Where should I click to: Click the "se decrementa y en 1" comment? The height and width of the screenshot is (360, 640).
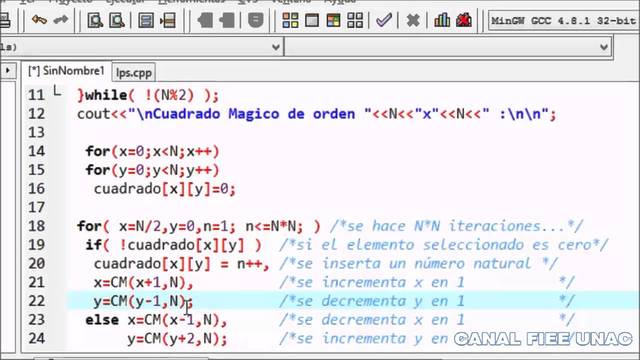[380, 301]
